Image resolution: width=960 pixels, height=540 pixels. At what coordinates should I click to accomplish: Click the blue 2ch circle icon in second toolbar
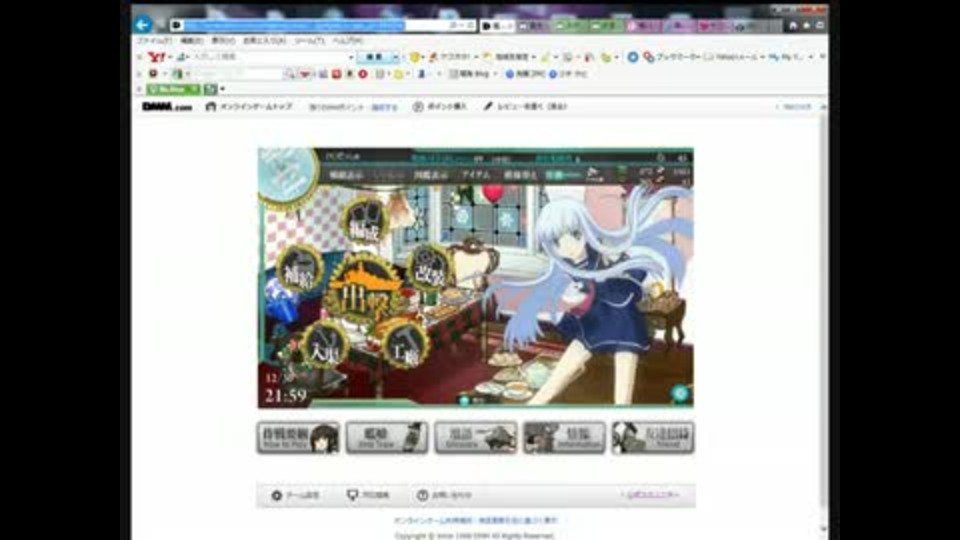509,74
